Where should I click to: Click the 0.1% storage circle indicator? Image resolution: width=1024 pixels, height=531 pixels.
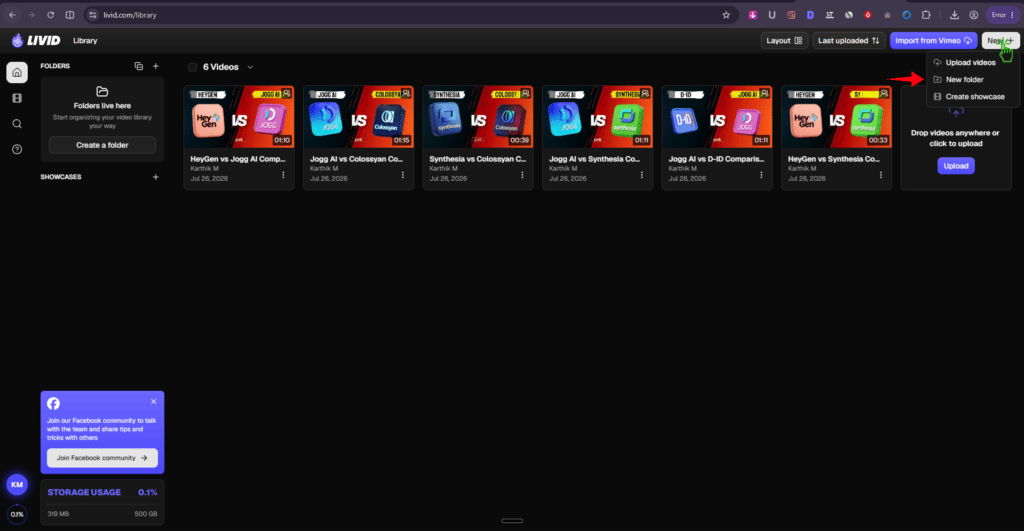(17, 514)
